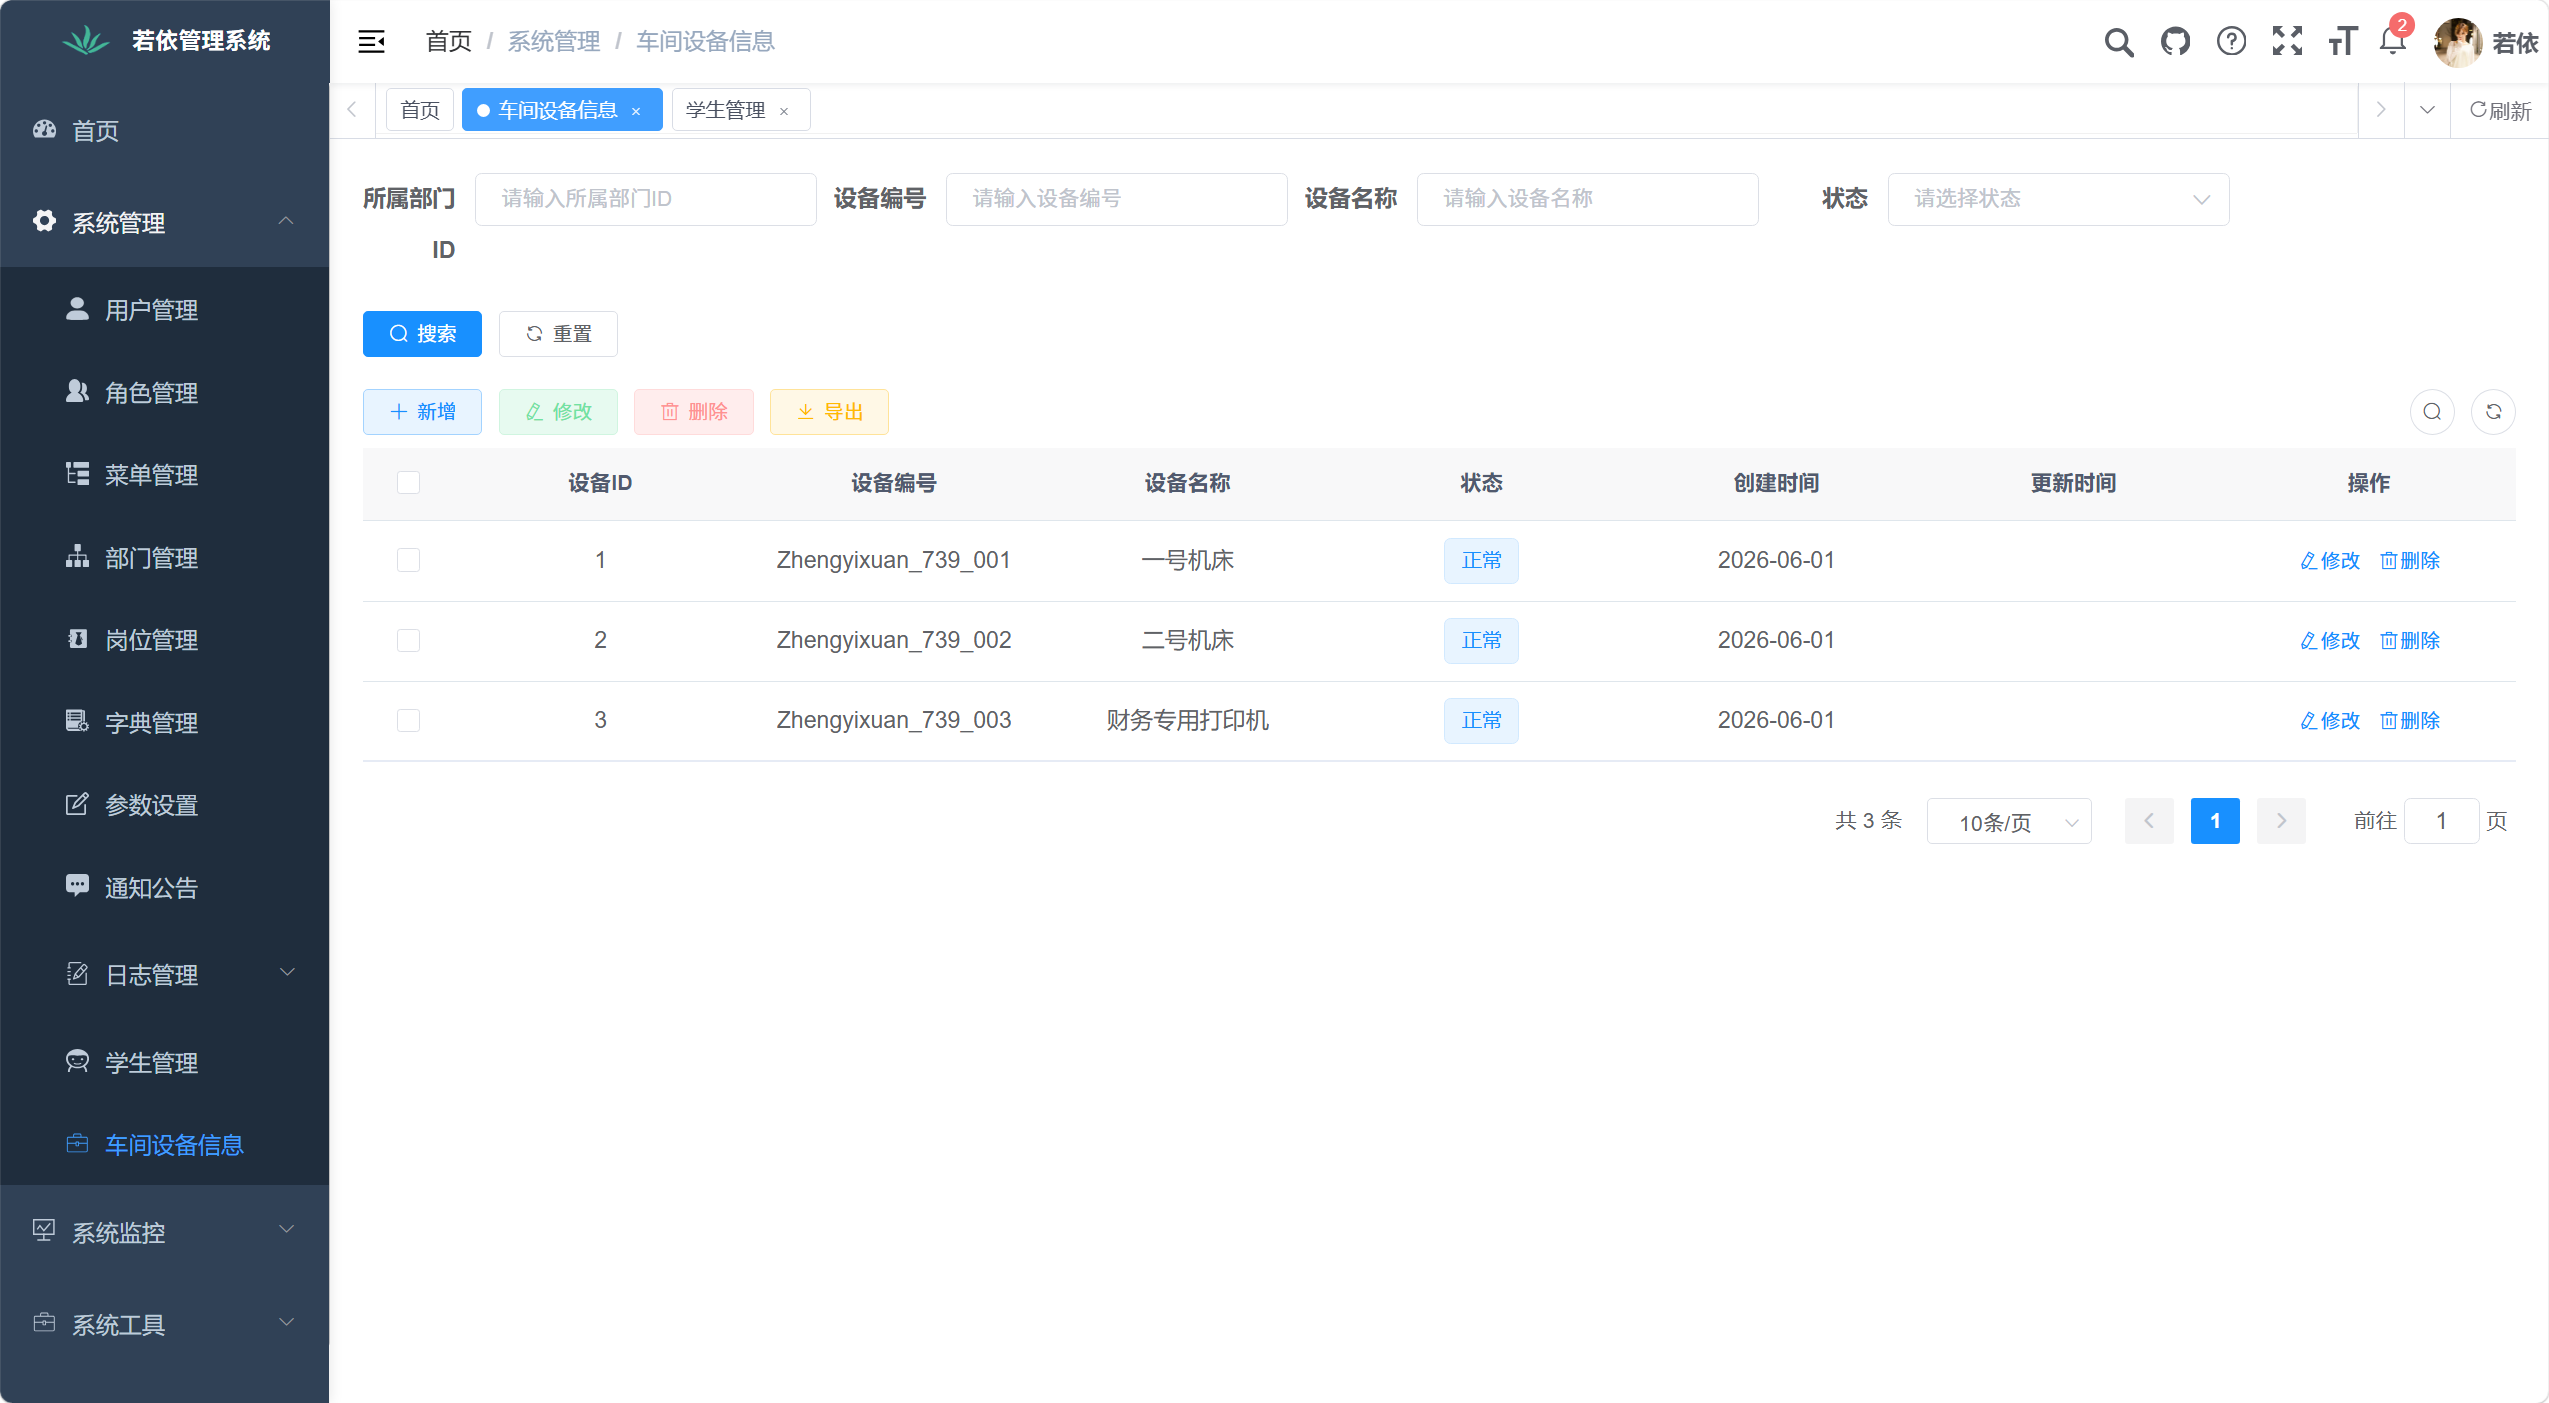Edit the 财务专用打印机 row via 修改
This screenshot has width=2549, height=1403.
[x=2330, y=721]
